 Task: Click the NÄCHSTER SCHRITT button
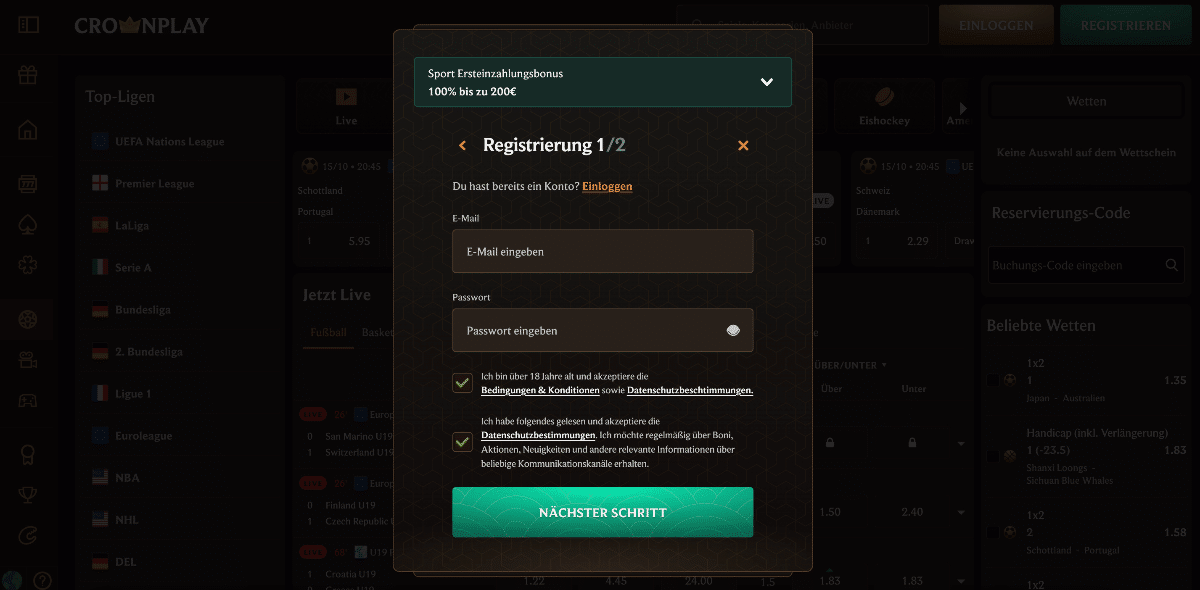point(602,511)
